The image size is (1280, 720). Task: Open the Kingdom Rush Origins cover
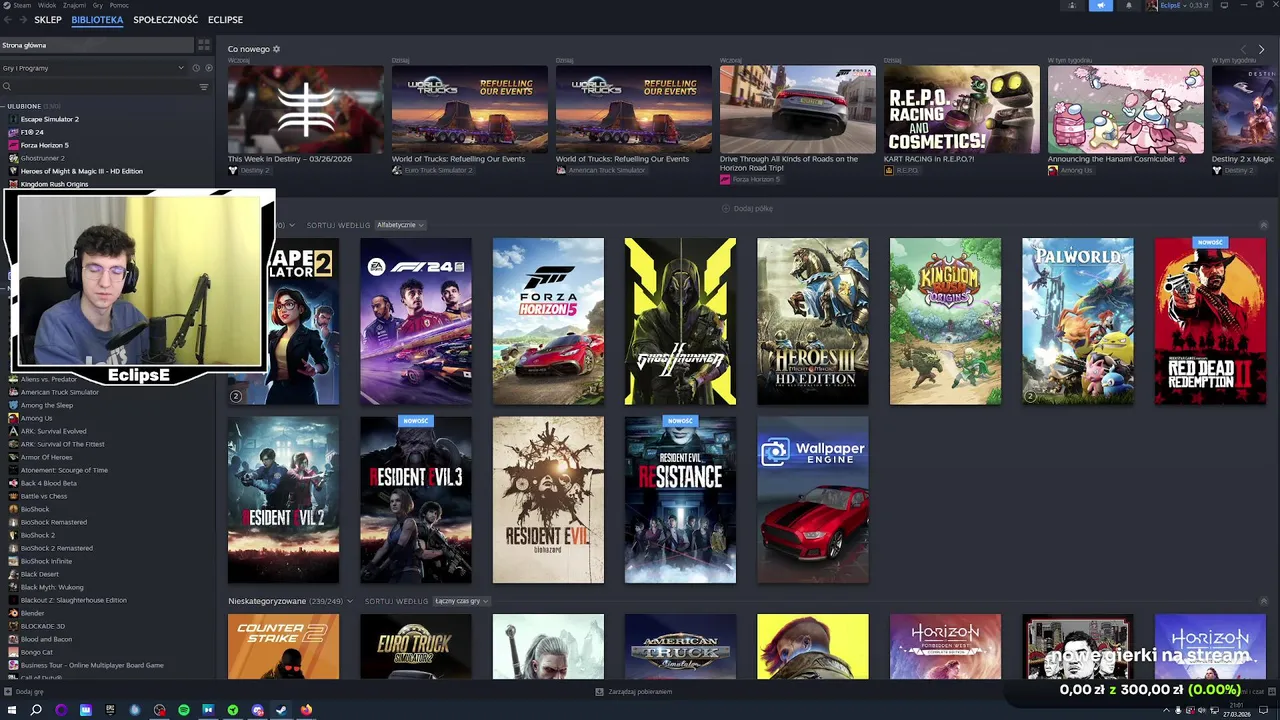click(x=945, y=321)
